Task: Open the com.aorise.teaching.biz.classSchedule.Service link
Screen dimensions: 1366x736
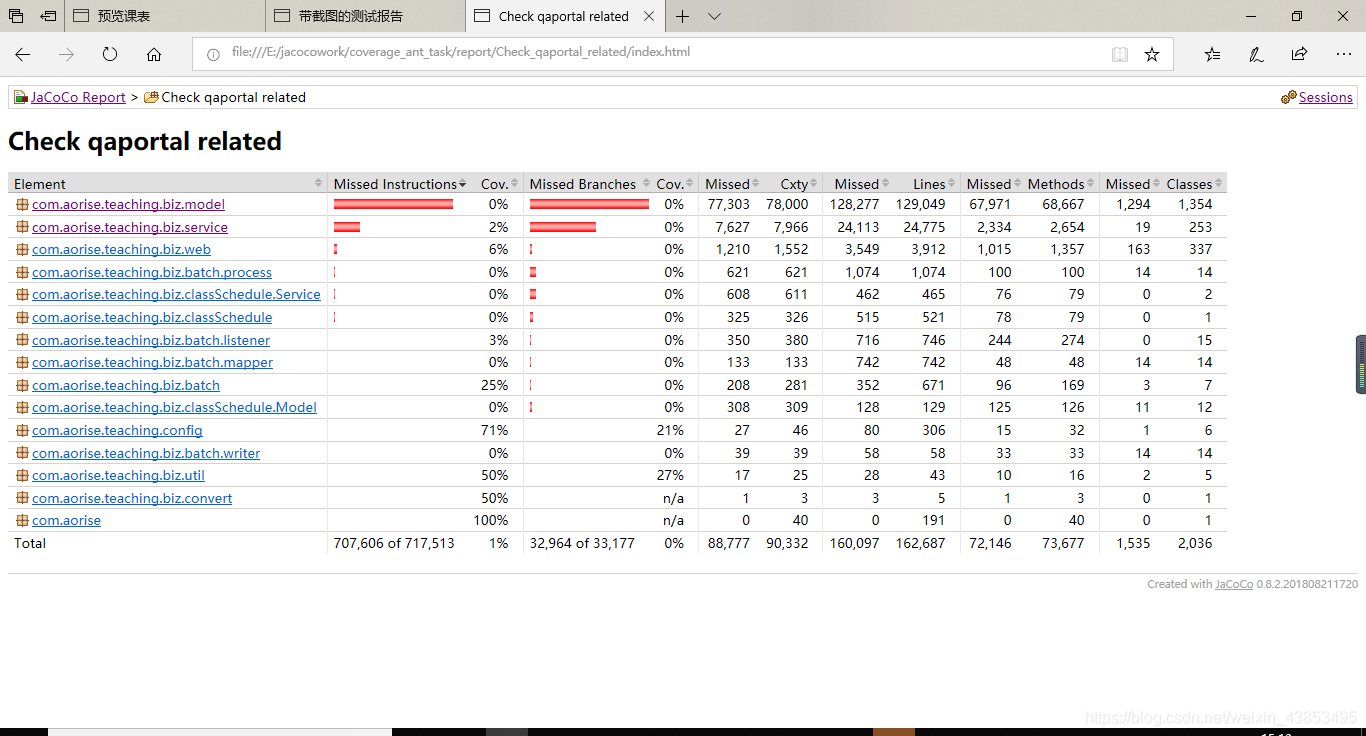Action: tap(176, 294)
